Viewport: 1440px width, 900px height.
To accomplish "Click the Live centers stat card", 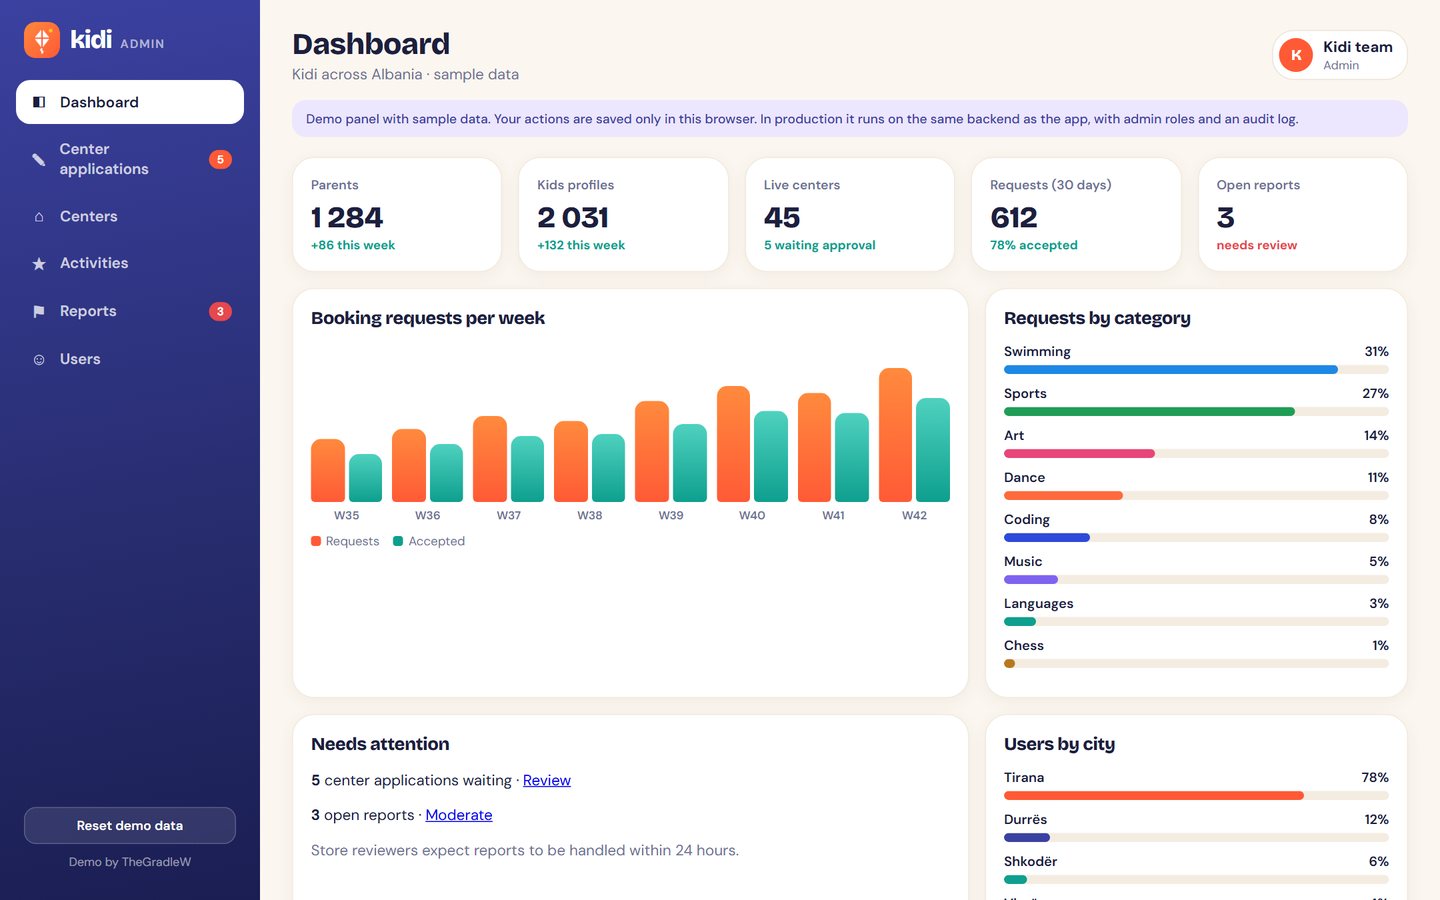I will point(850,214).
